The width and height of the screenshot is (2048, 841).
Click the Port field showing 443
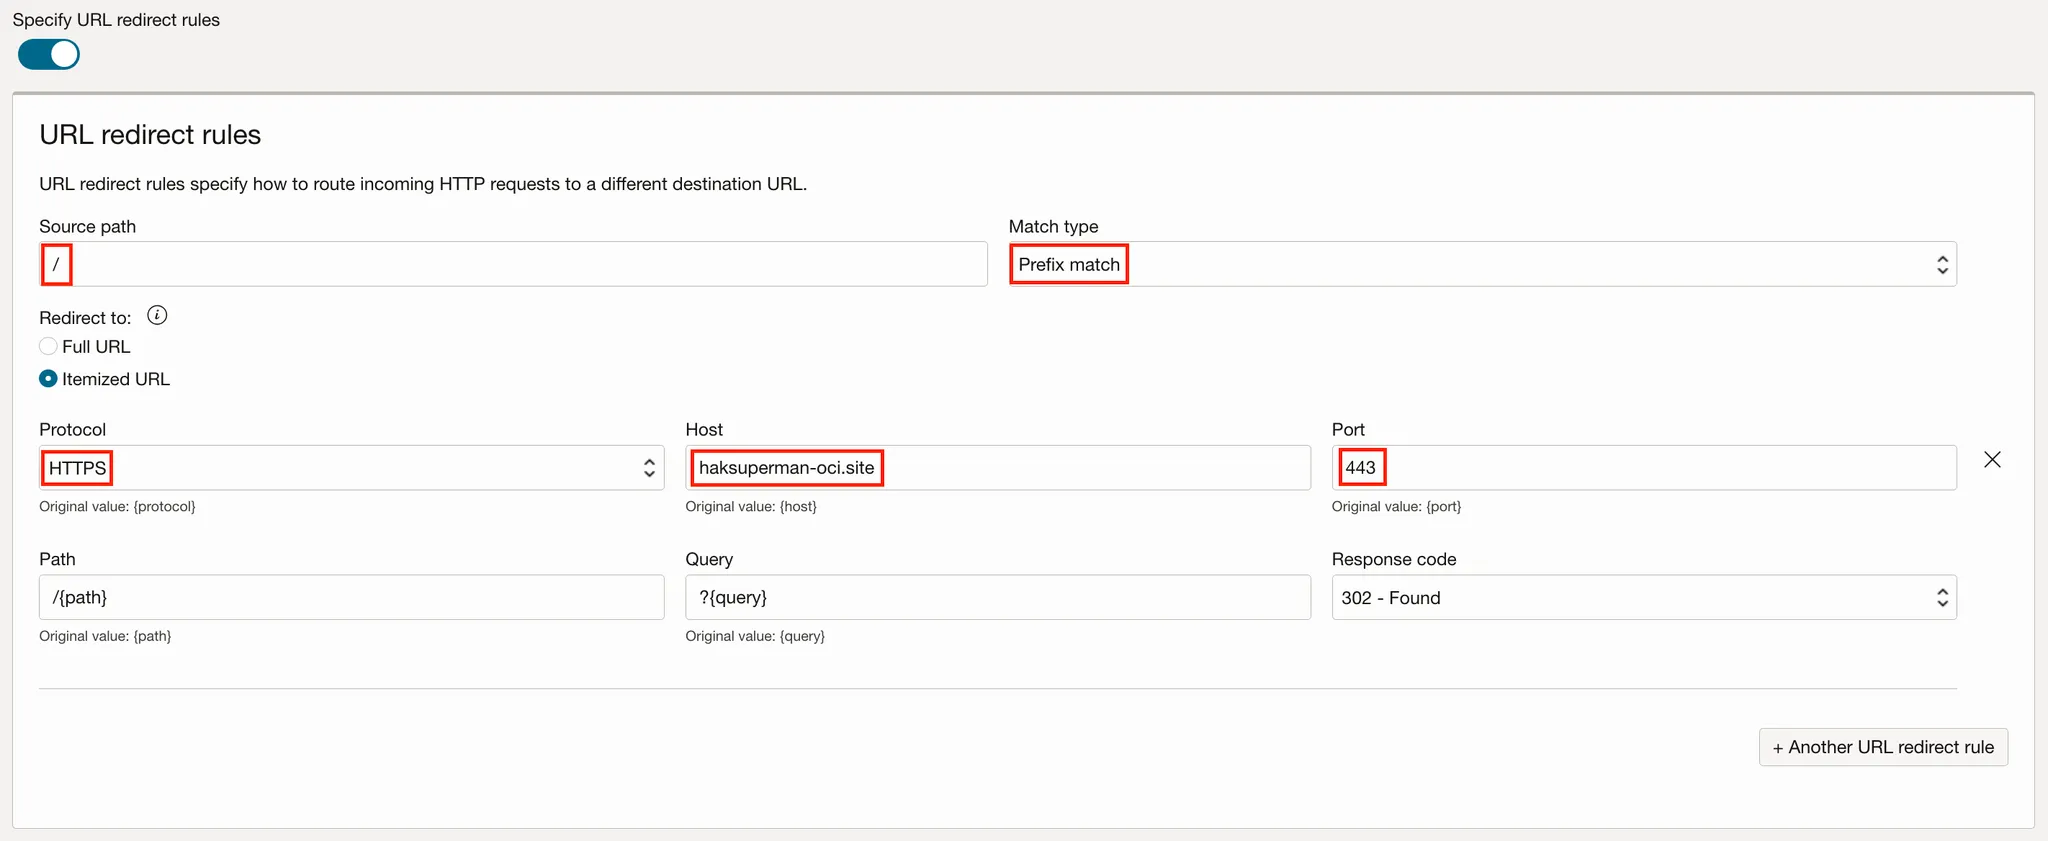tap(1644, 467)
